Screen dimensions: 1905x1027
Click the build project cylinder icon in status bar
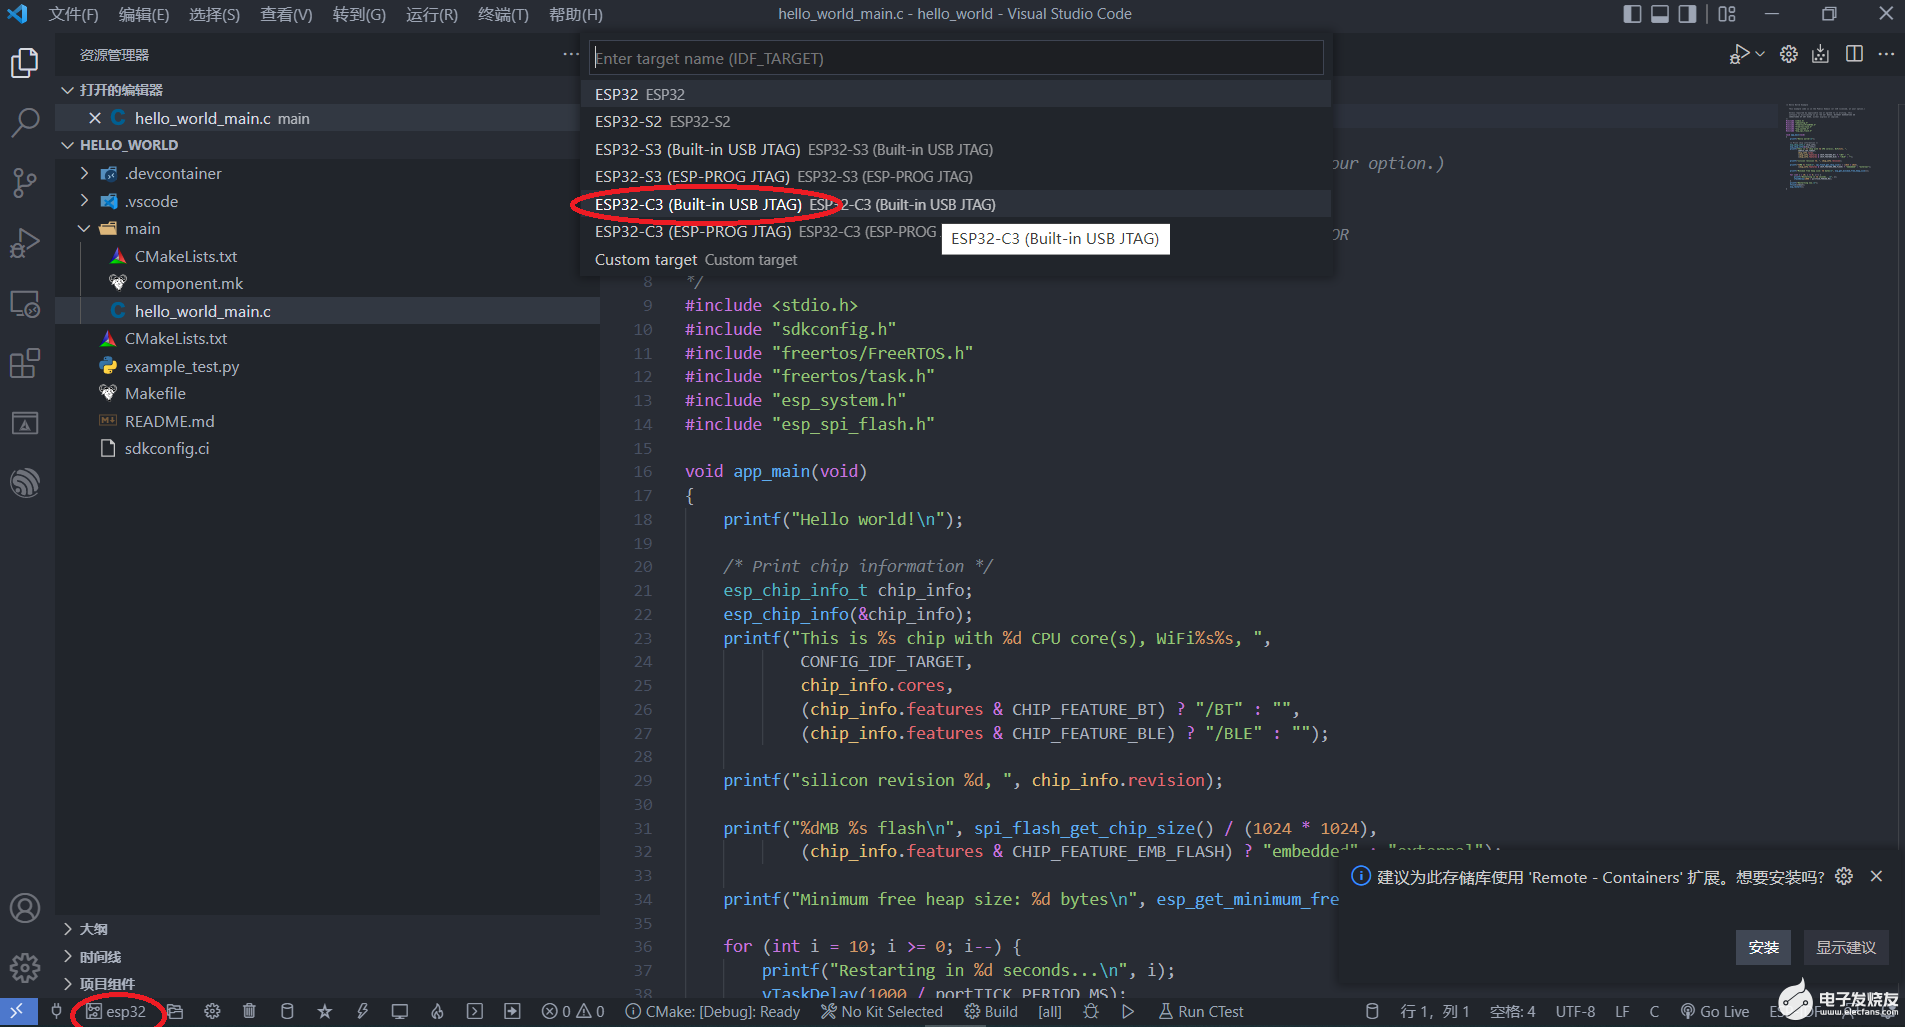pos(287,1011)
